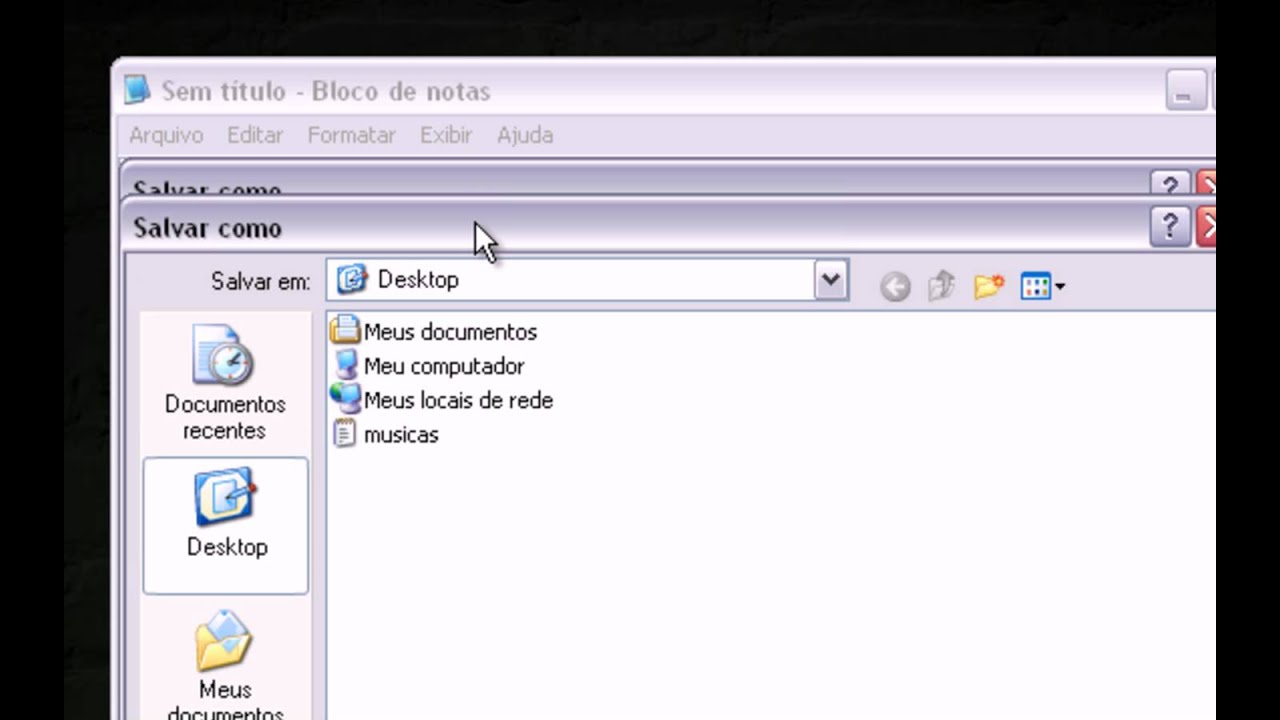
Task: Click the Notepad icon in title bar
Action: point(137,91)
